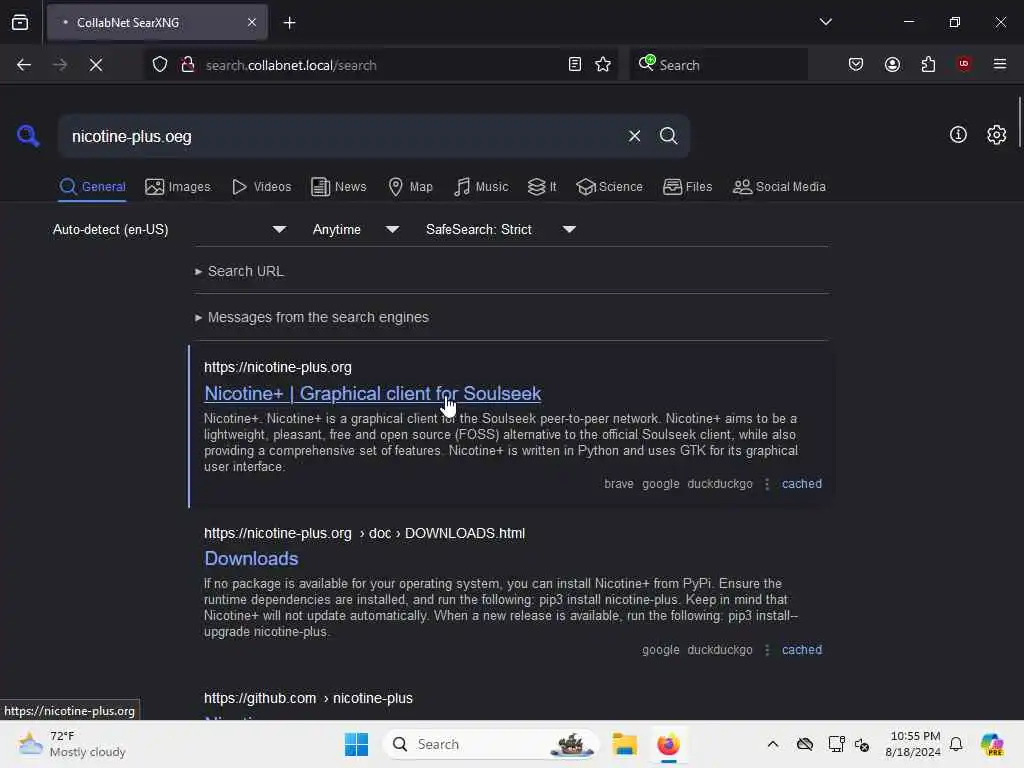Image resolution: width=1024 pixels, height=768 pixels.
Task: Open tracking protection shield icon
Action: [160, 65]
